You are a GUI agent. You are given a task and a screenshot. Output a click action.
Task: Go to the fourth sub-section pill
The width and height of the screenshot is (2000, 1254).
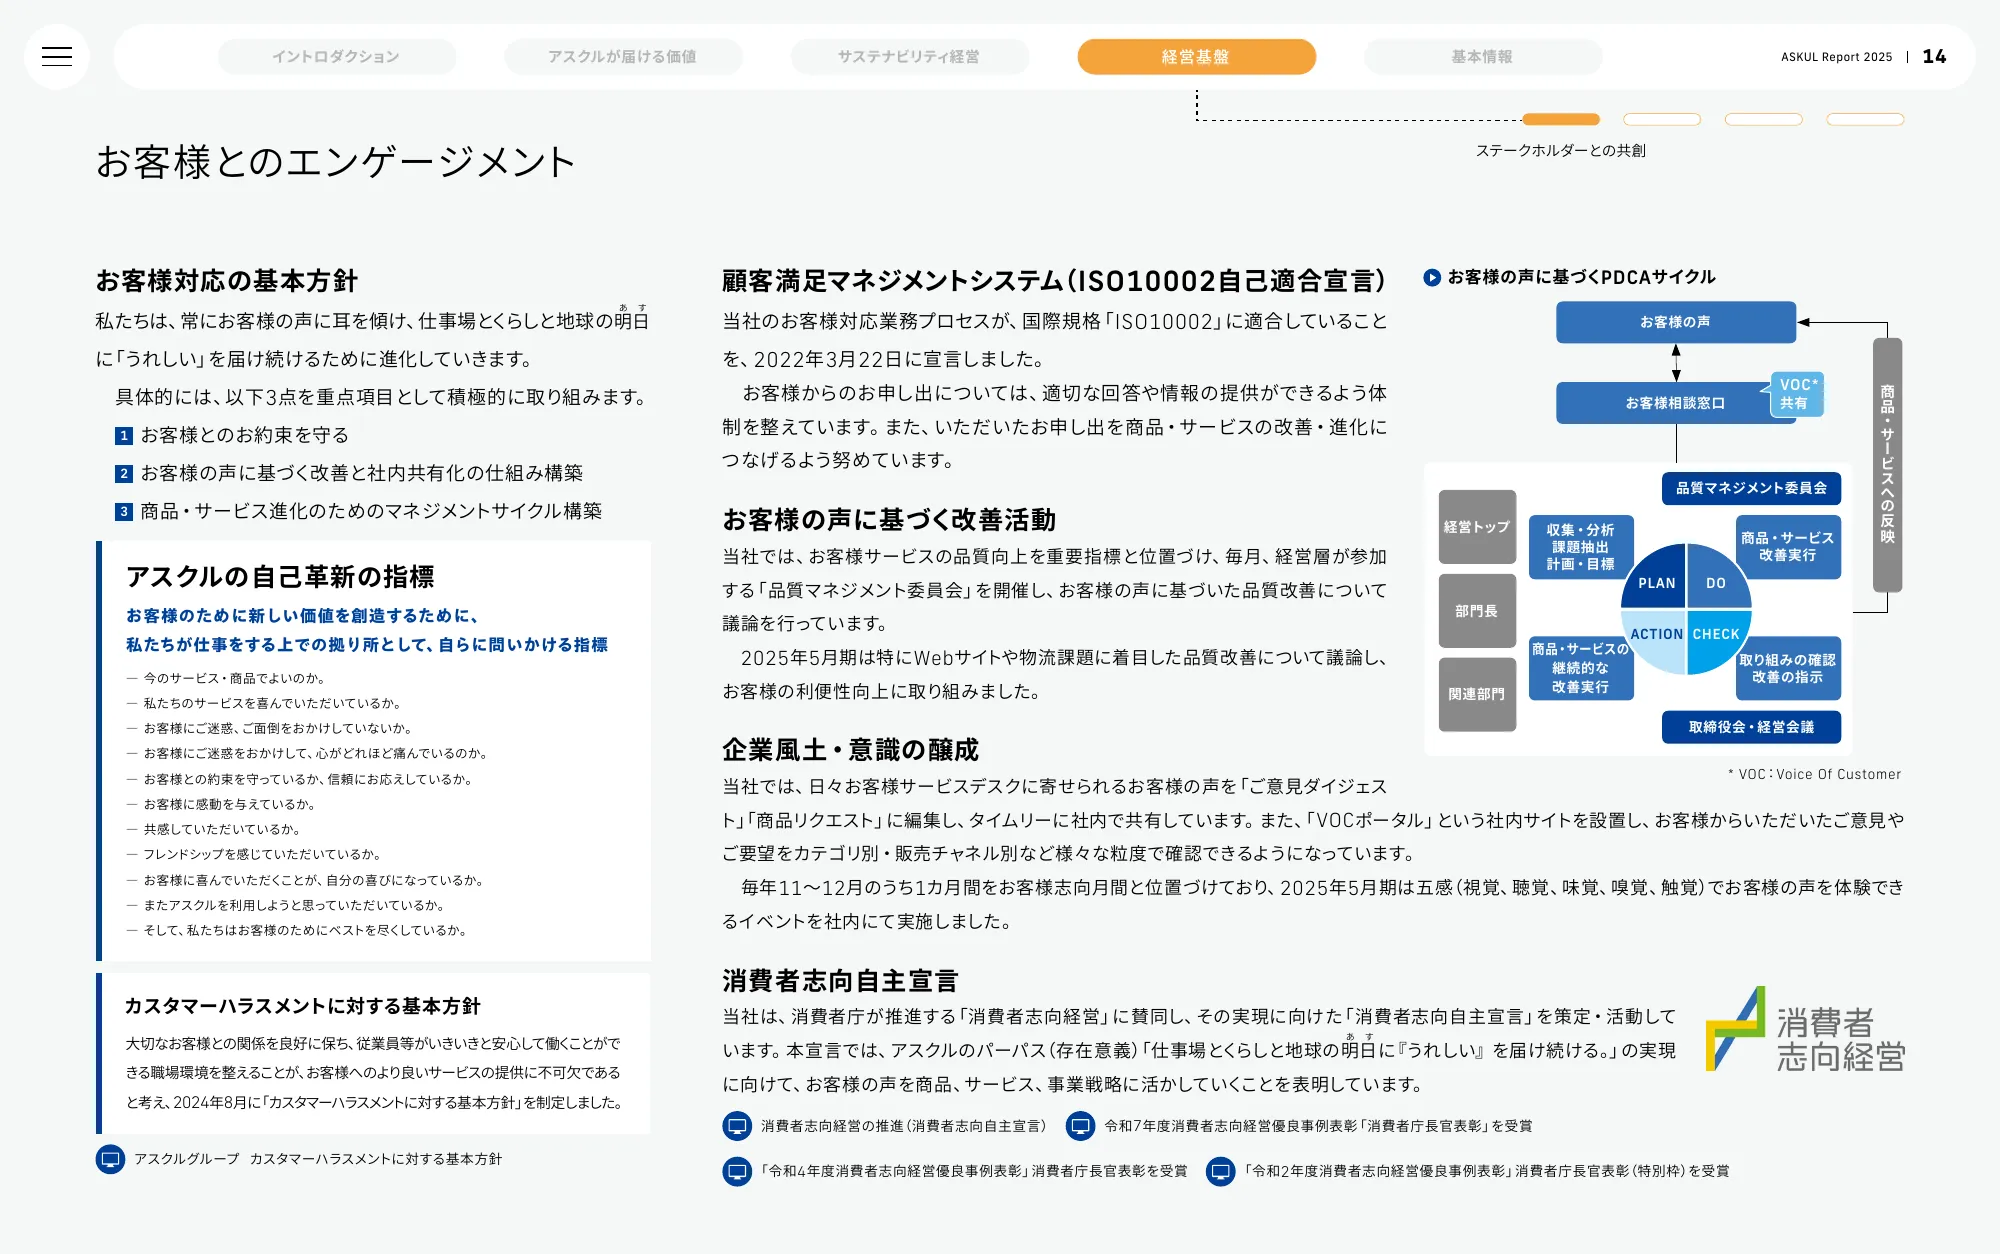point(1865,119)
